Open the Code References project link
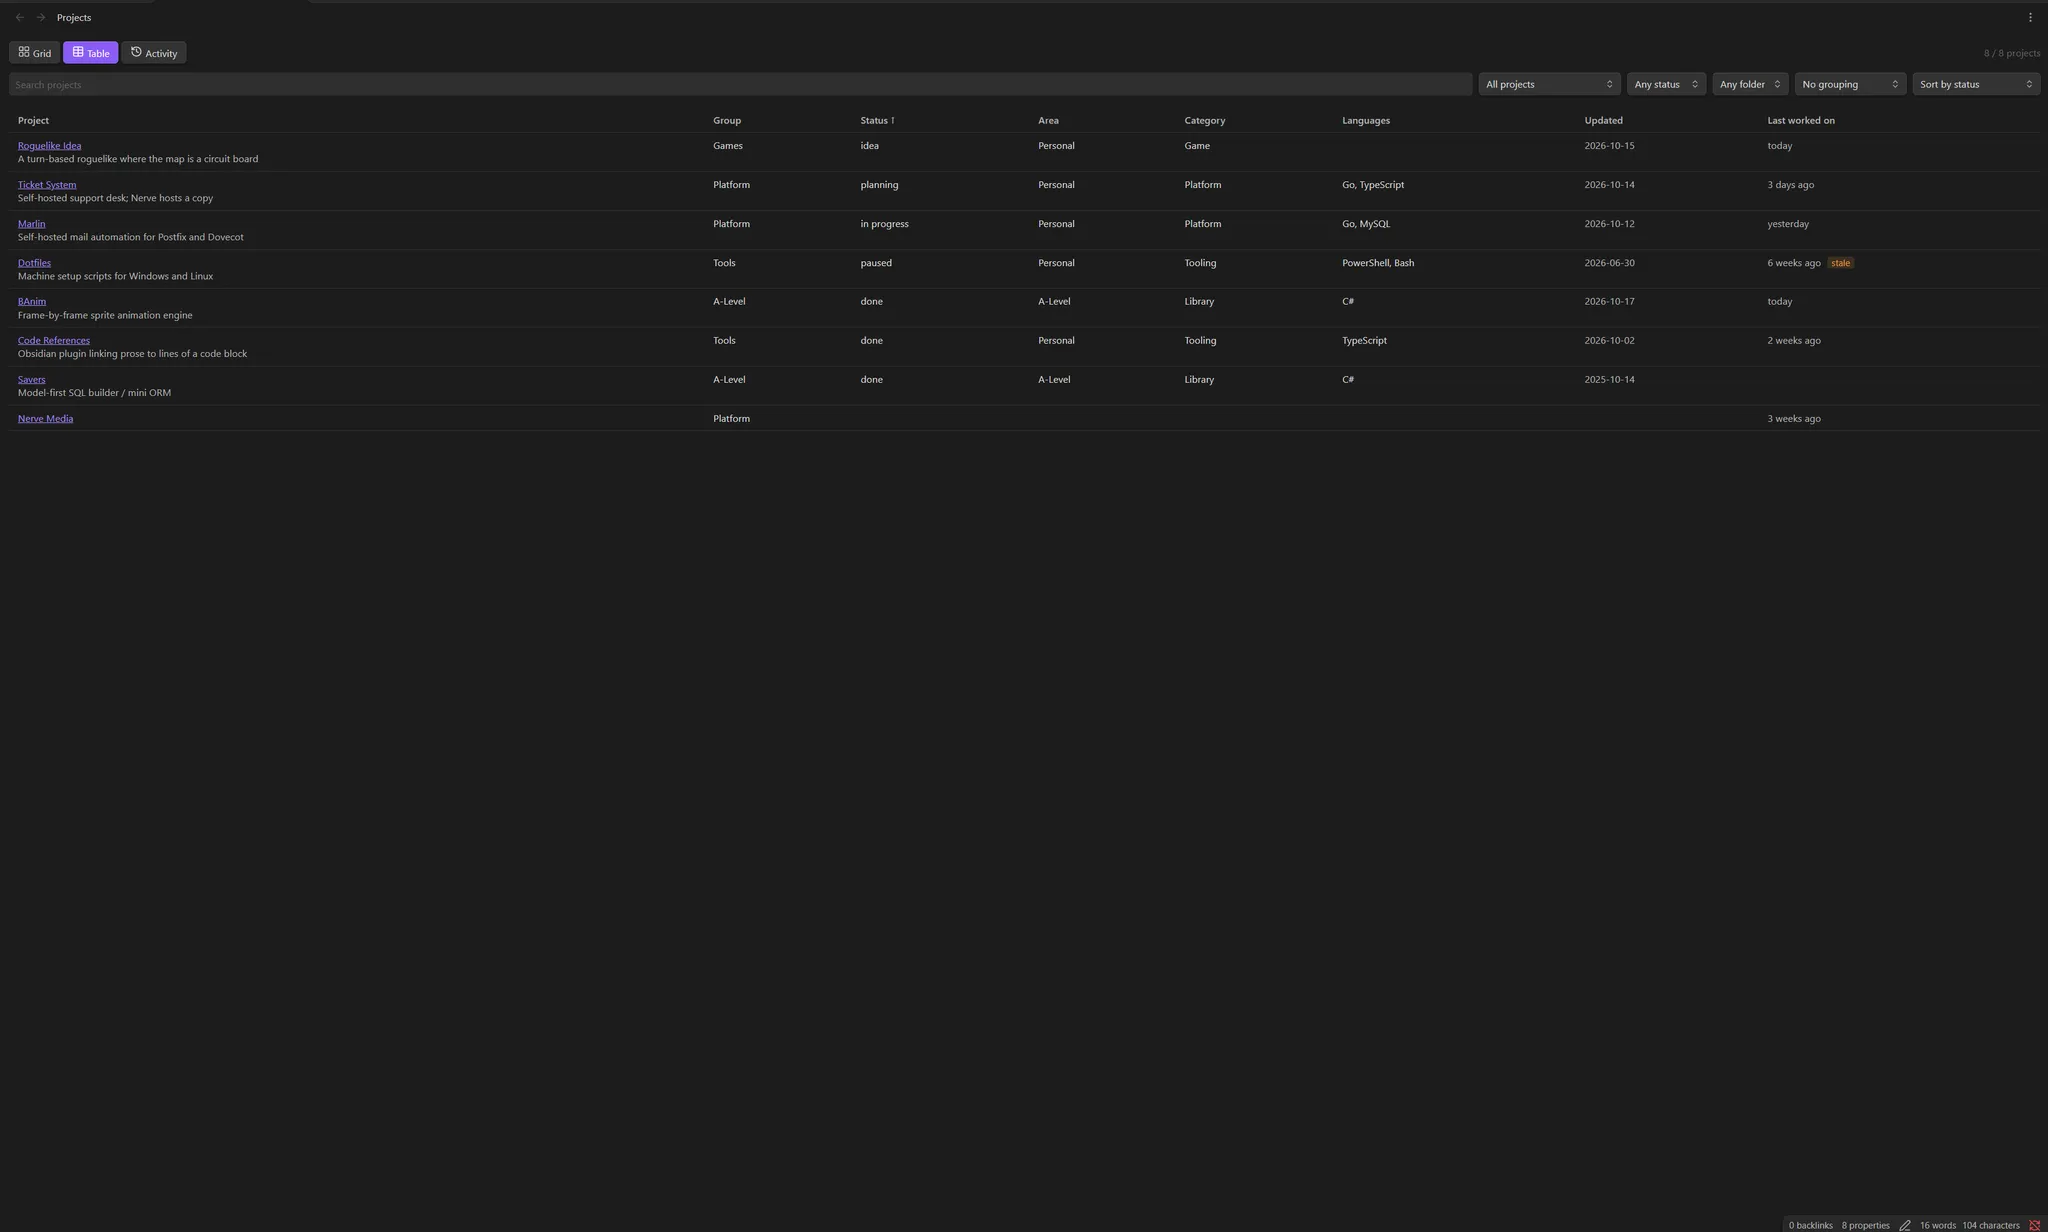The image size is (2048, 1232). (53, 340)
